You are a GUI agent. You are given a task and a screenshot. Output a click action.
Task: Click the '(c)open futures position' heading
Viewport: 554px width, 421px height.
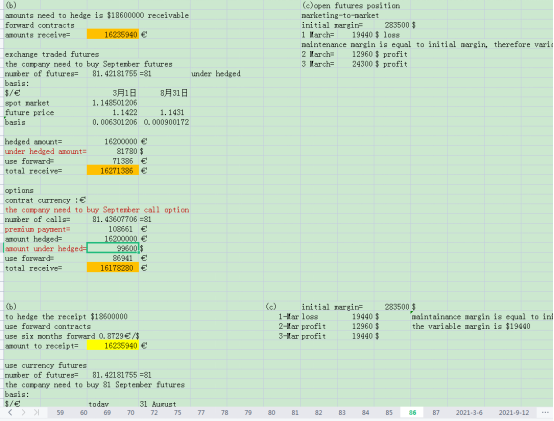point(351,6)
